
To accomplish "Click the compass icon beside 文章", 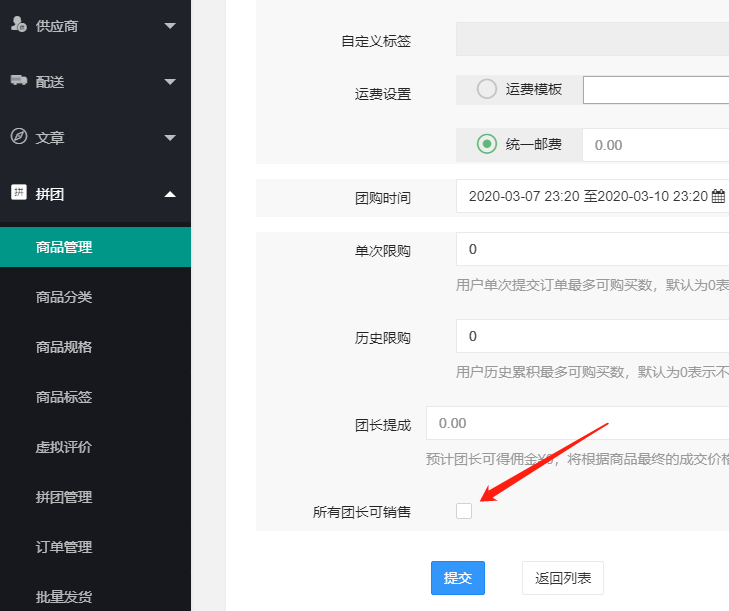I will 19,136.
